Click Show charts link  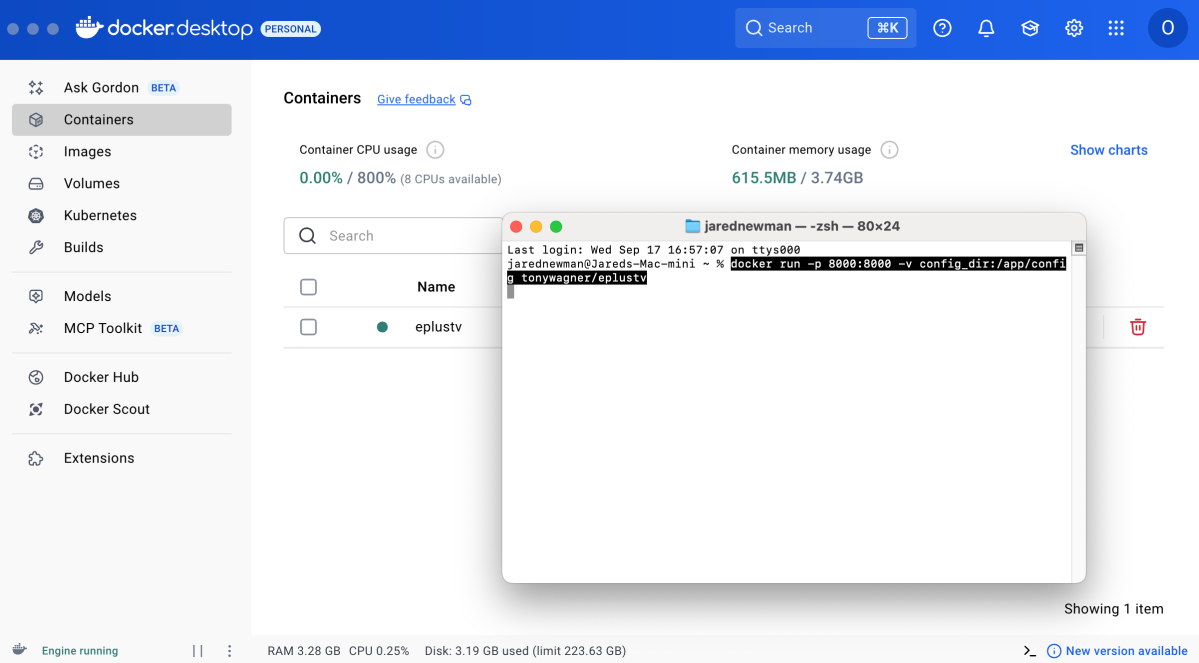pos(1108,150)
